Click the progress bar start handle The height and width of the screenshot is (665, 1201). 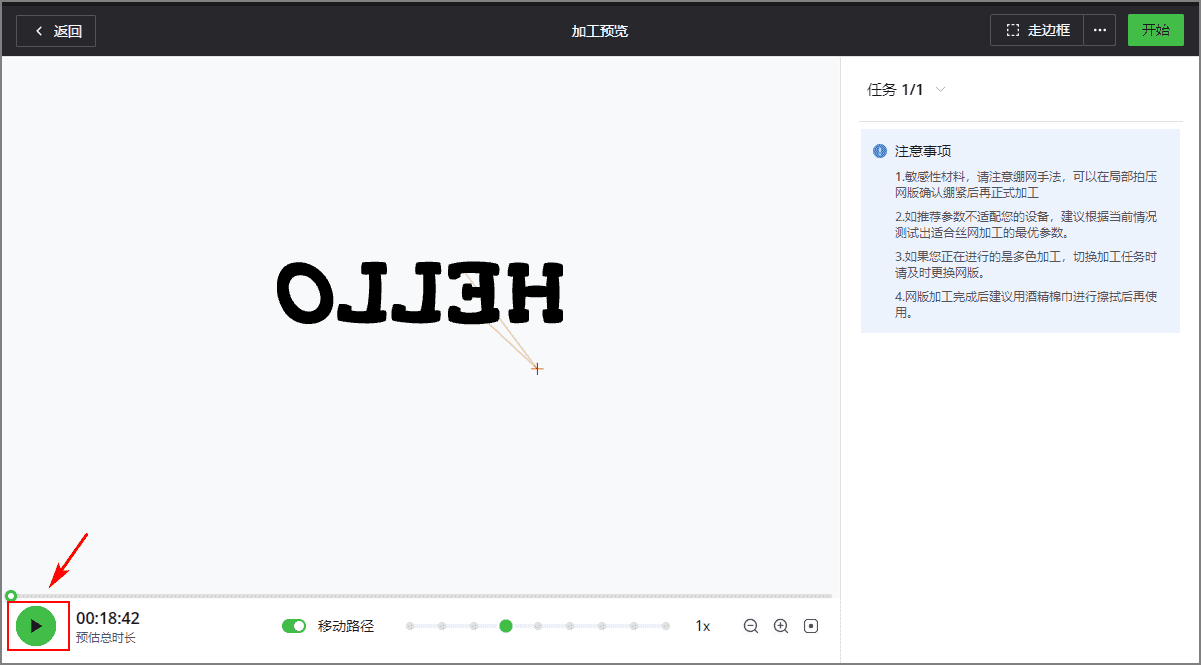11,596
